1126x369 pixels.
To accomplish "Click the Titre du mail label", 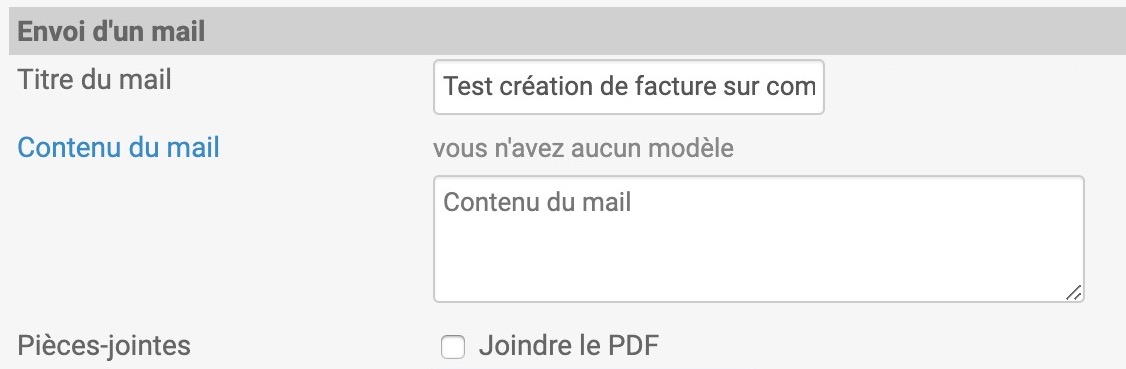I will click(x=94, y=79).
